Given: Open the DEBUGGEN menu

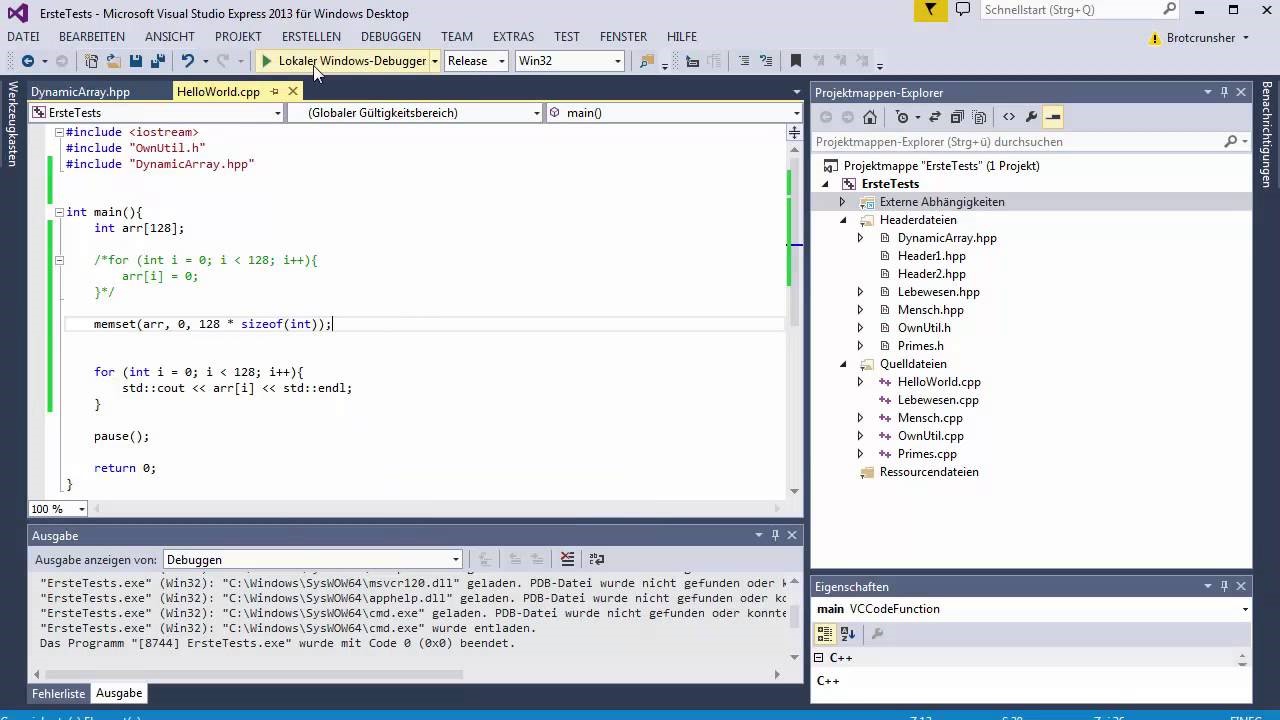Looking at the screenshot, I should 390,36.
